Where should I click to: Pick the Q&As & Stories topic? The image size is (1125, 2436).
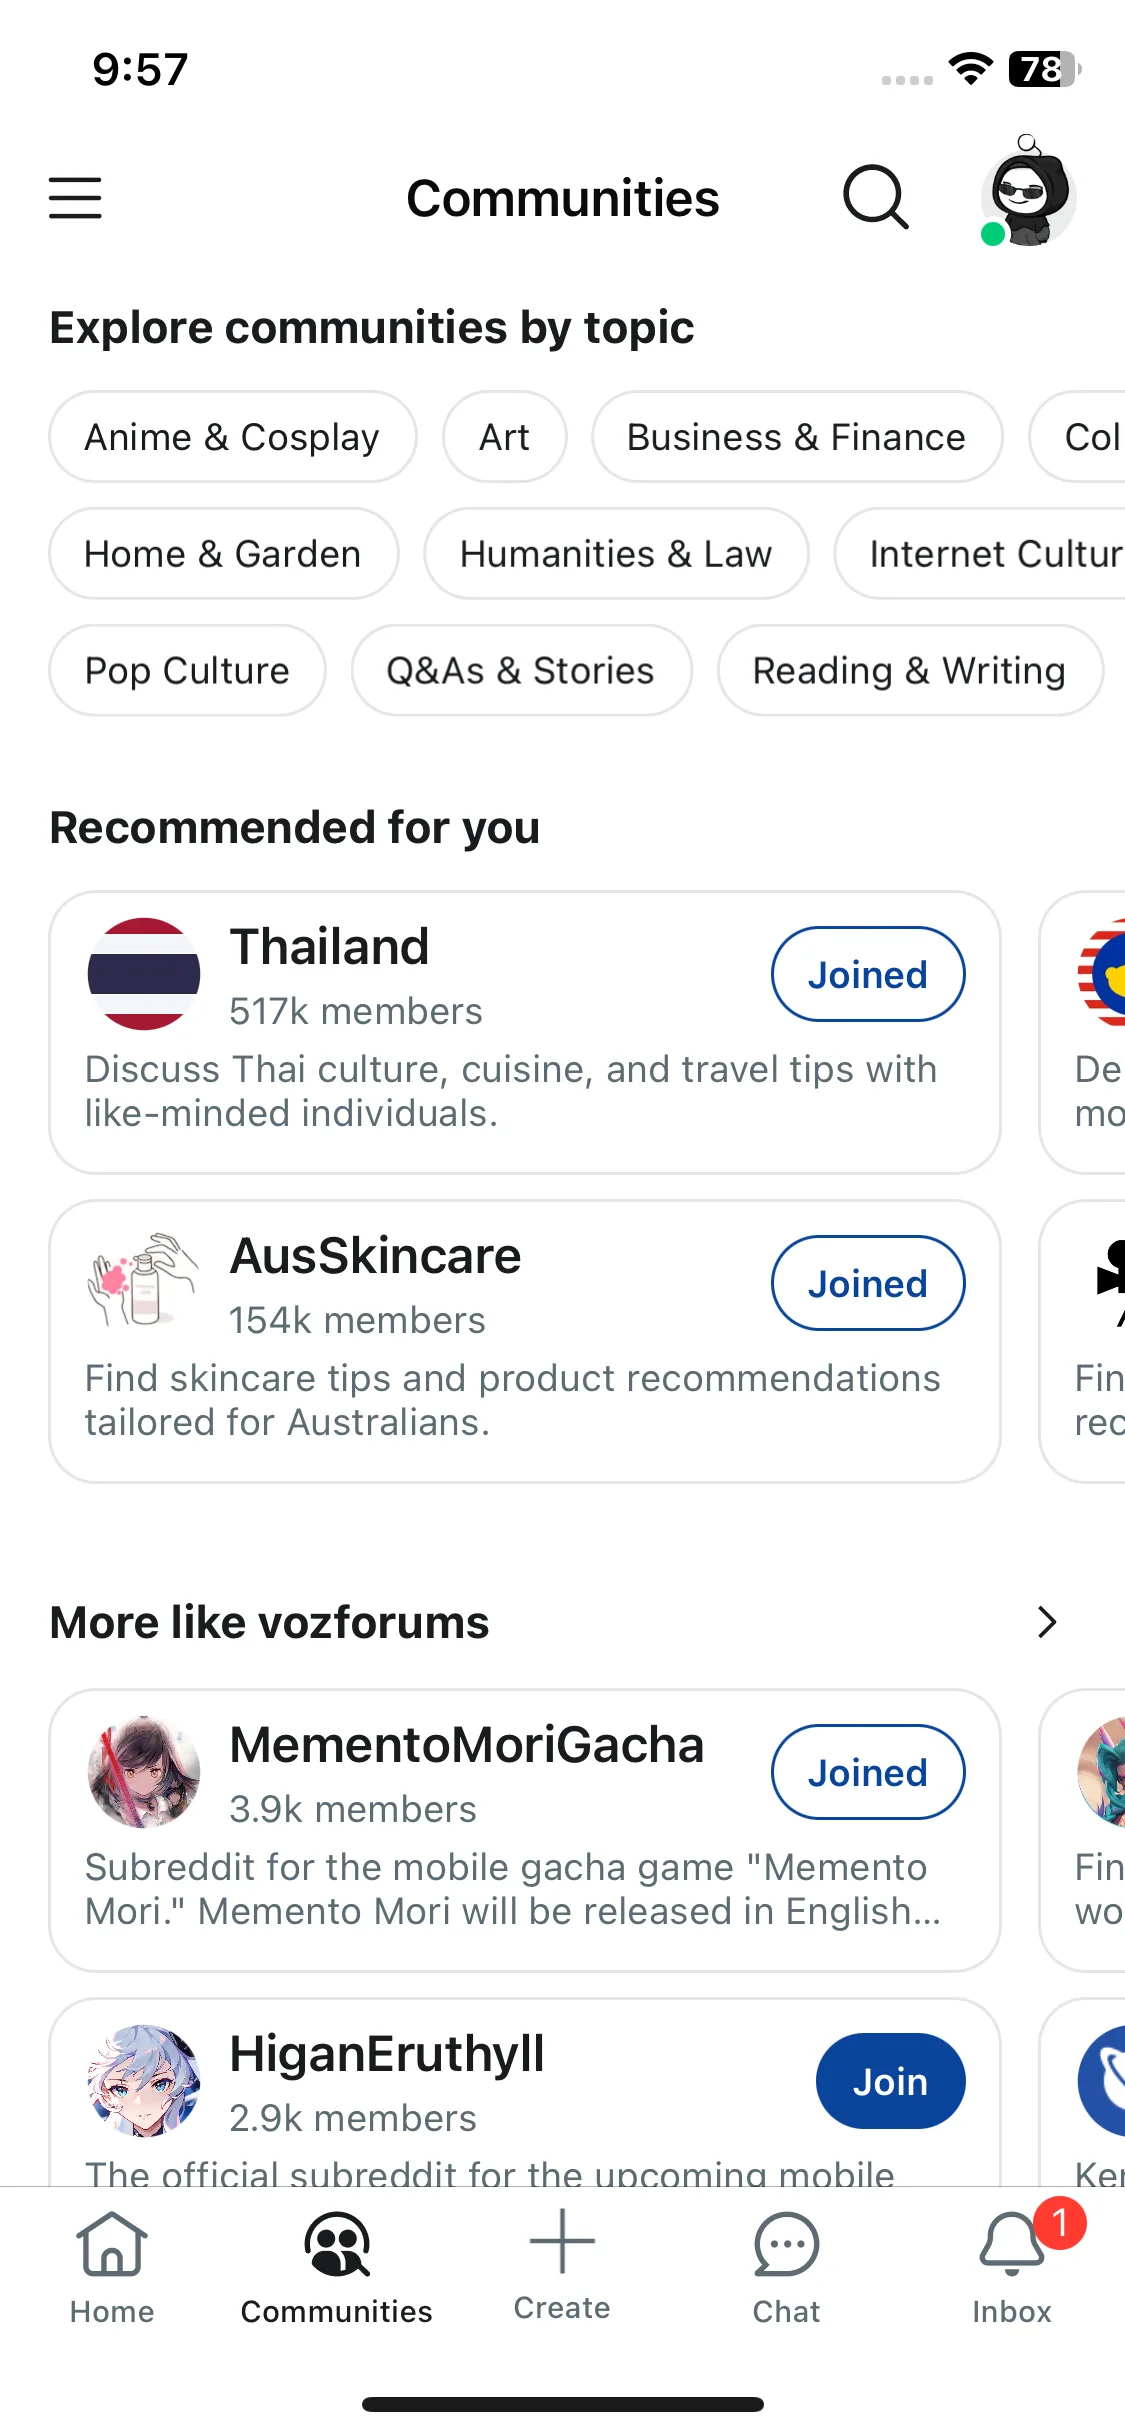pos(521,670)
